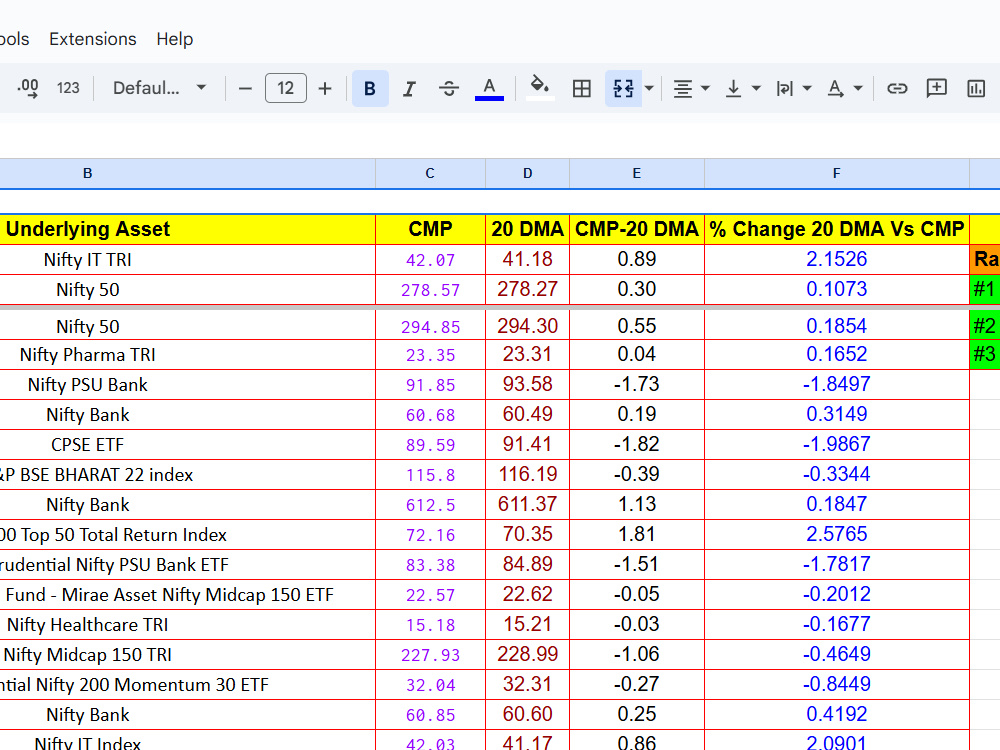Viewport: 1000px width, 750px height.
Task: Open the Borders tool
Action: click(x=582, y=89)
